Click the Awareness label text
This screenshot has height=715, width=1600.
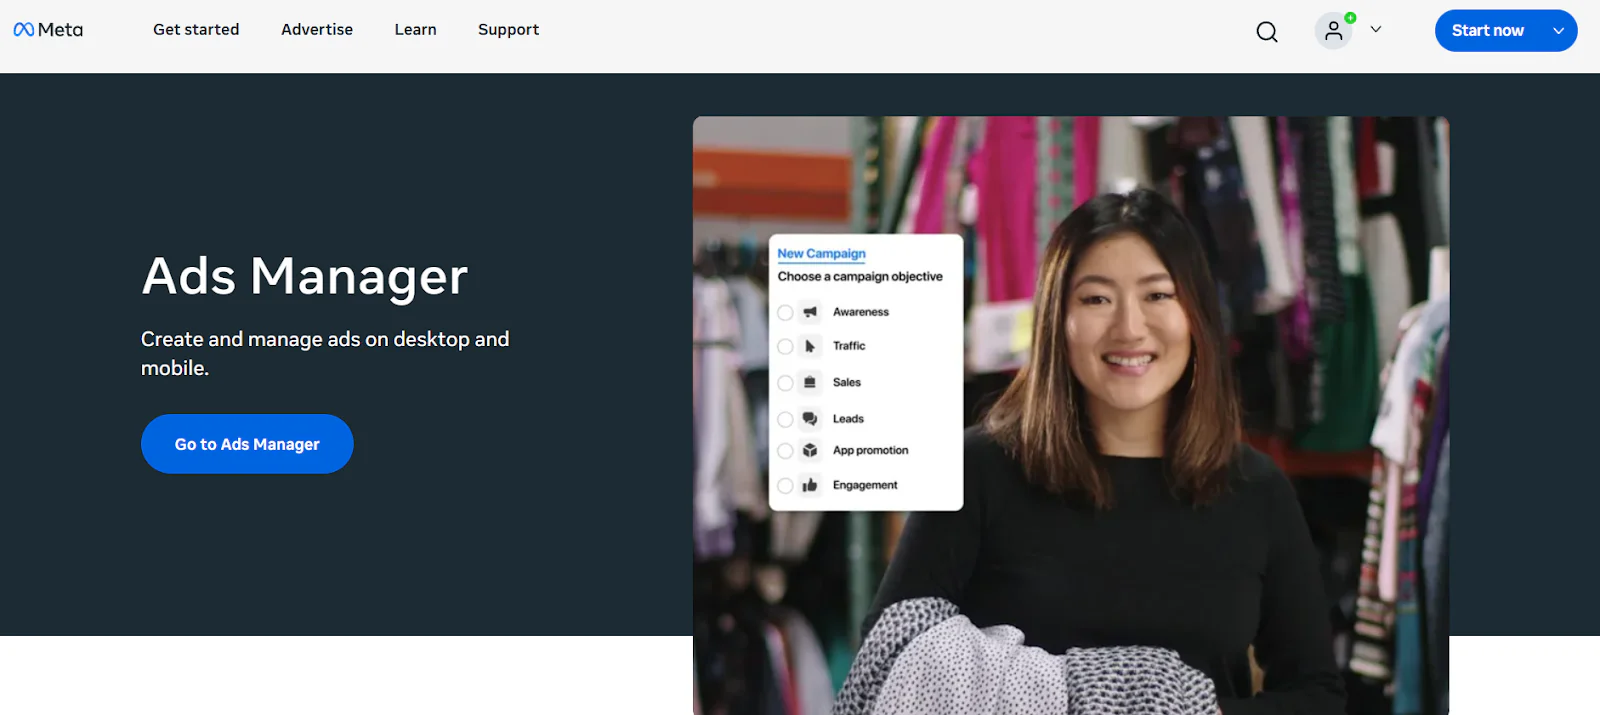860,312
